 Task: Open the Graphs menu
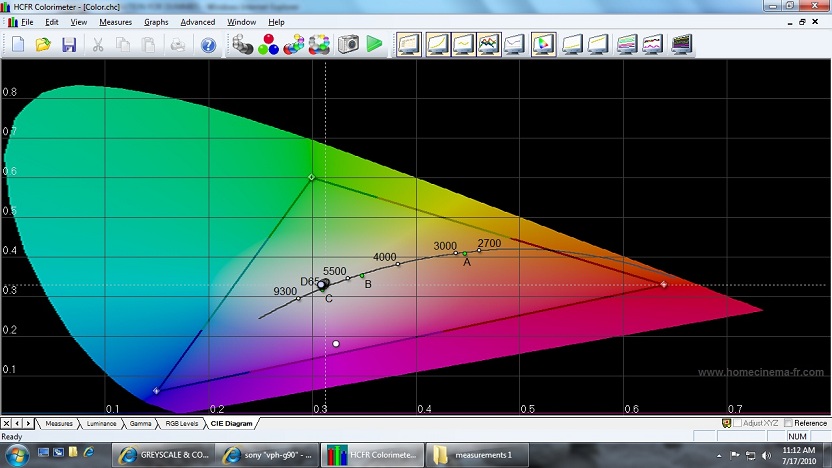156,22
